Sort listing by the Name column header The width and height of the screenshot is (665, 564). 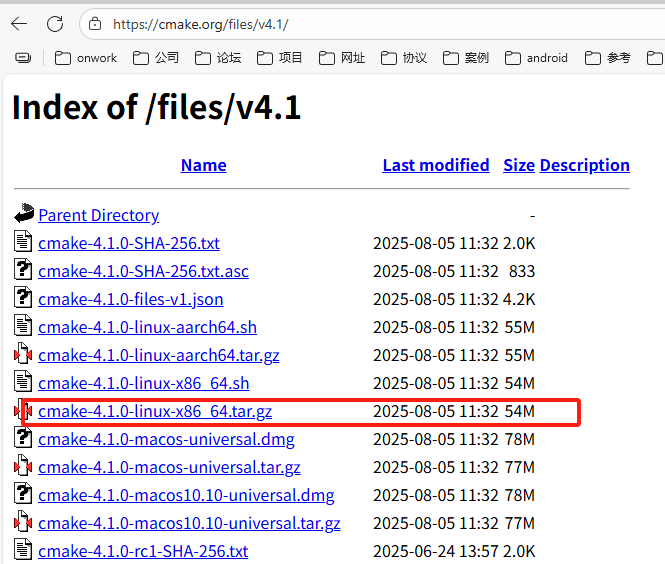click(x=204, y=165)
